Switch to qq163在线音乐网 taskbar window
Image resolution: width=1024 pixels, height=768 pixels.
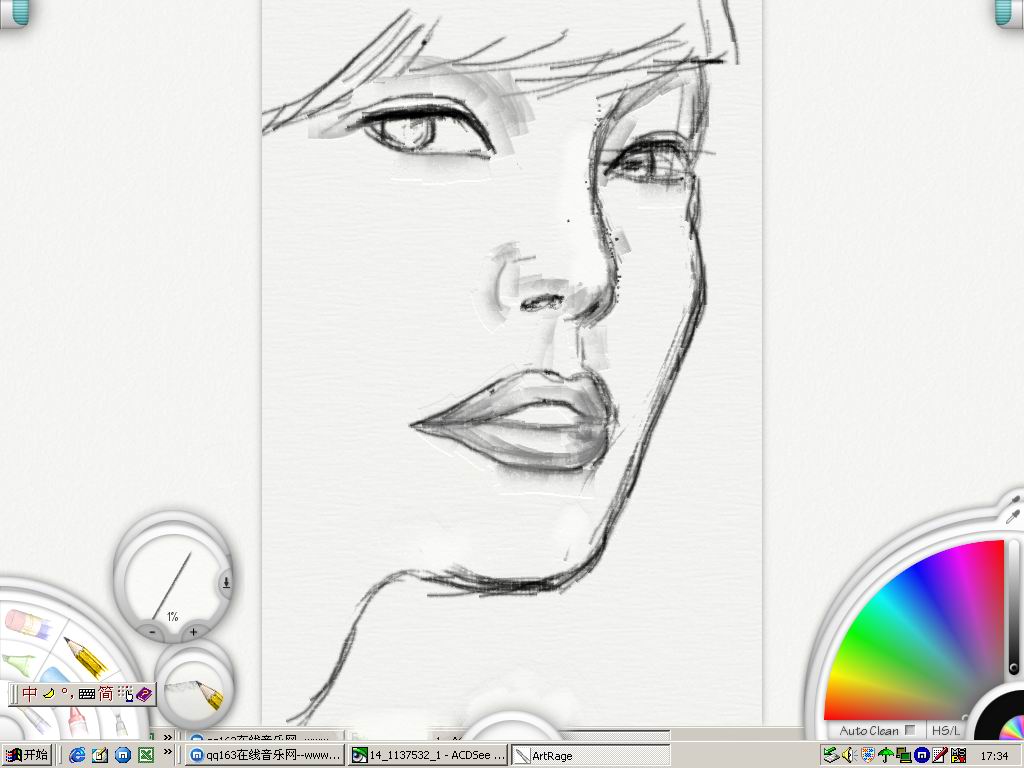pos(264,756)
